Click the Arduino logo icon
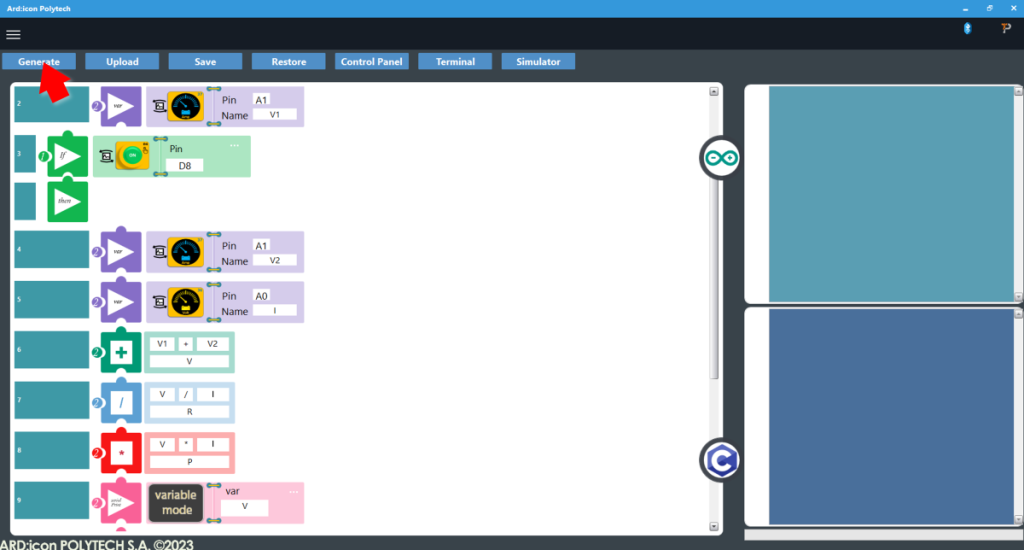This screenshot has height=550, width=1024. tap(719, 158)
